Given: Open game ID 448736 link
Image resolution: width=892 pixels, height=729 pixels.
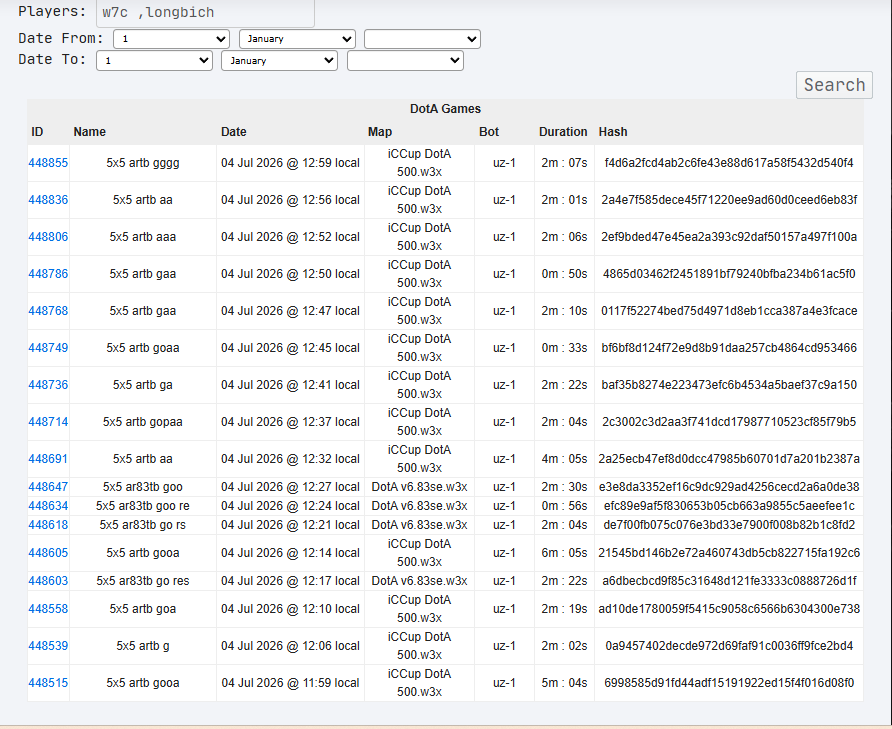Looking at the screenshot, I should point(48,385).
